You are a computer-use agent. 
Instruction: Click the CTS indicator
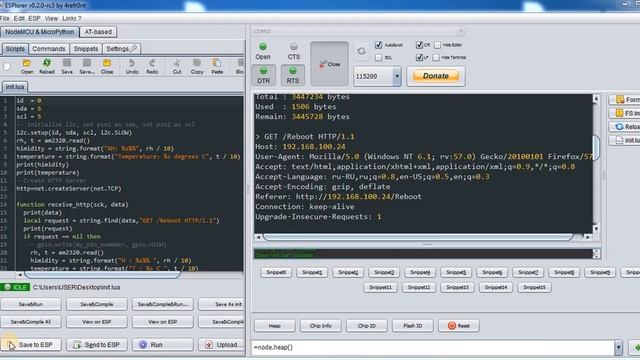point(293,51)
